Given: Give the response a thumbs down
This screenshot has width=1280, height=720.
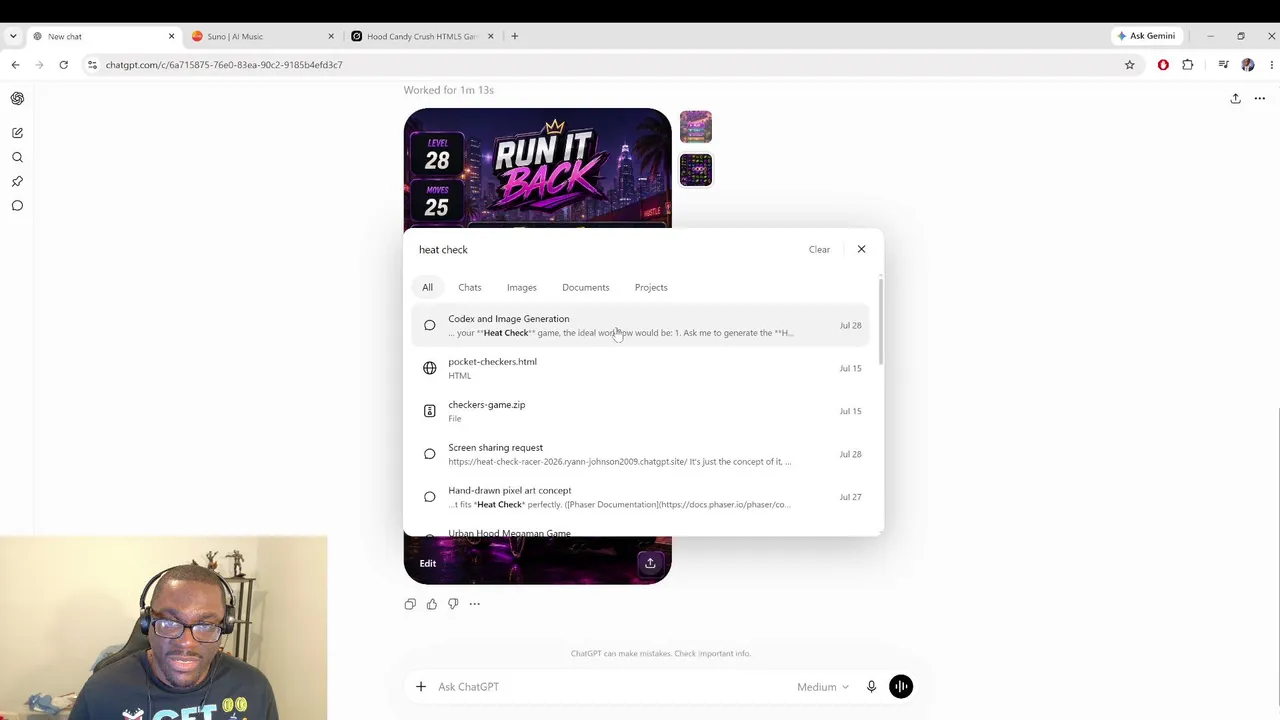Looking at the screenshot, I should pos(453,604).
